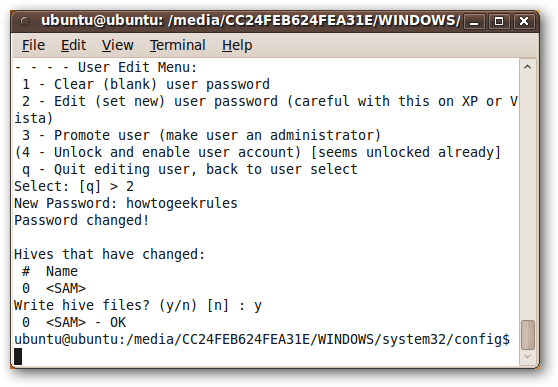Maximize the terminal window
Image resolution: width=558 pixels, height=387 pixels.
(499, 22)
